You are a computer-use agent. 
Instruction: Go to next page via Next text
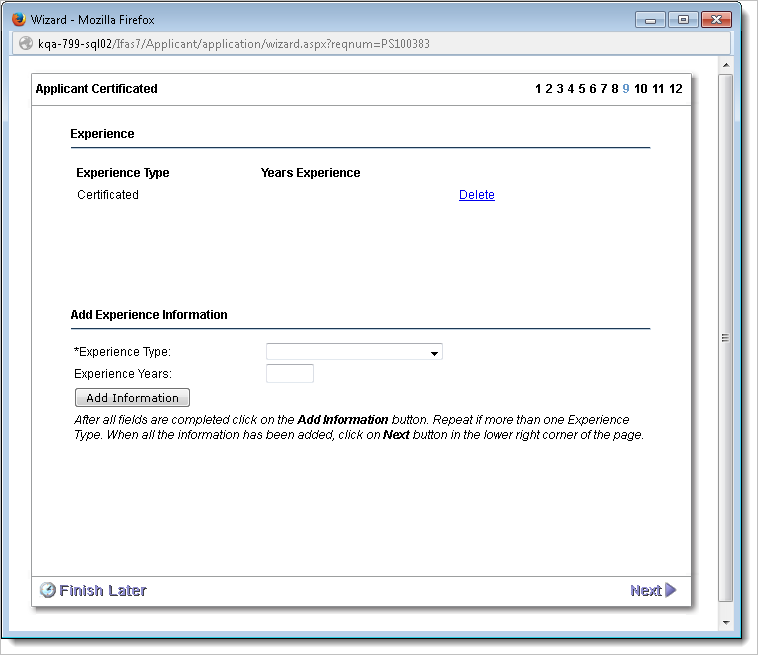(x=645, y=590)
